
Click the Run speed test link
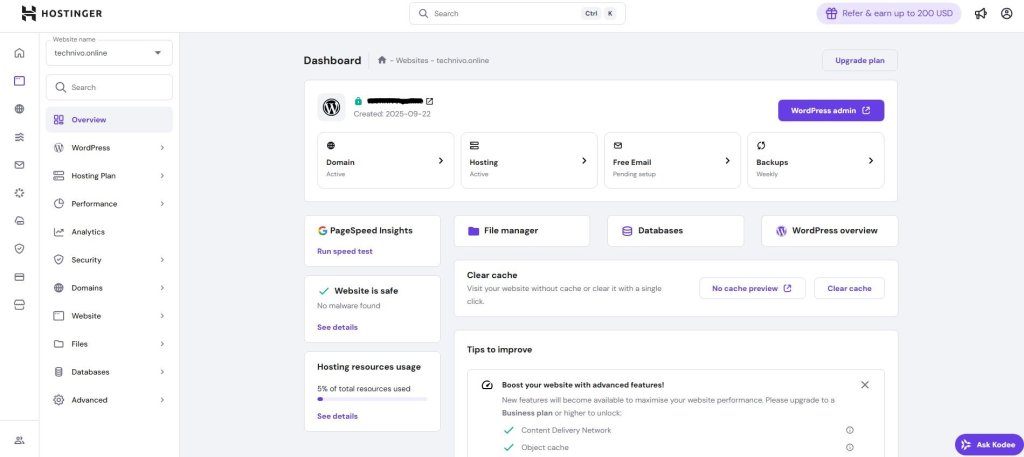(344, 251)
